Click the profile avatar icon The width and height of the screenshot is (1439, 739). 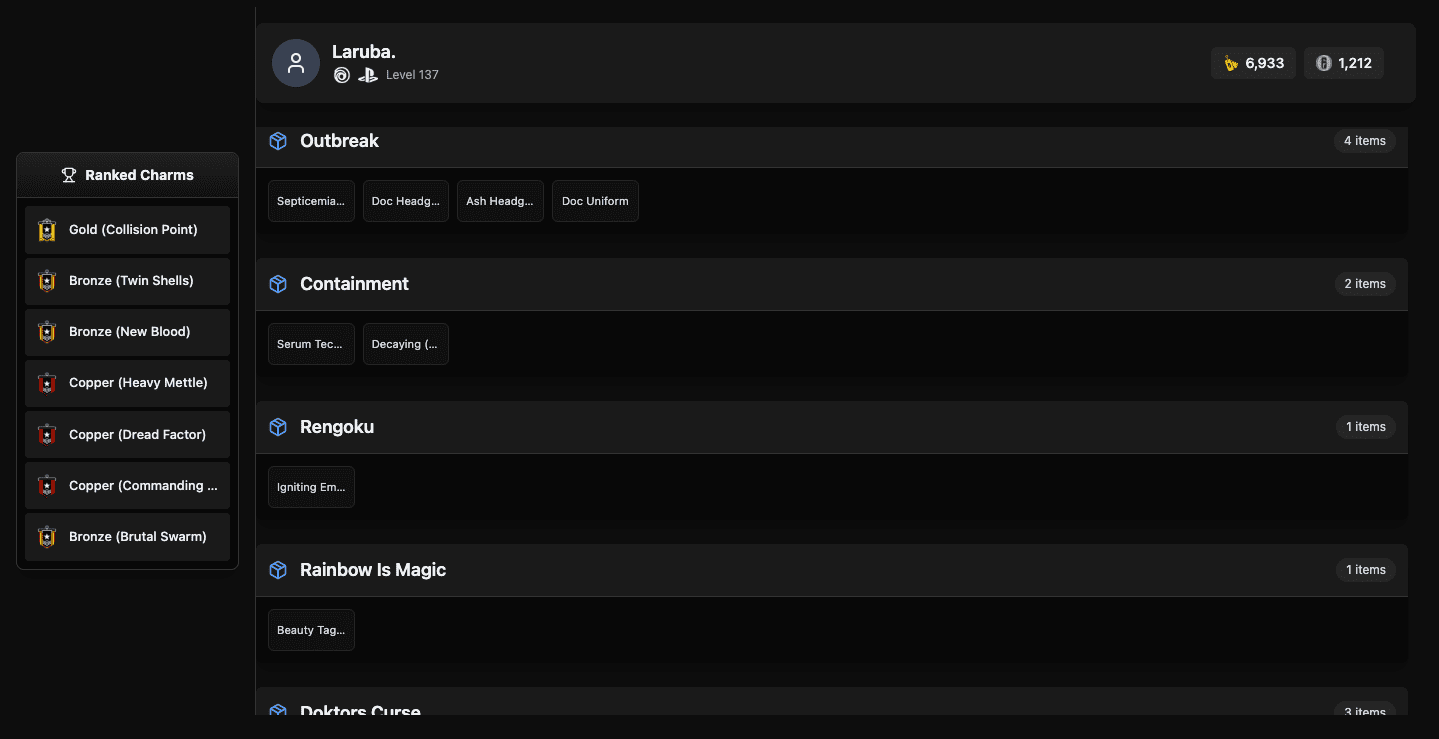tap(295, 63)
